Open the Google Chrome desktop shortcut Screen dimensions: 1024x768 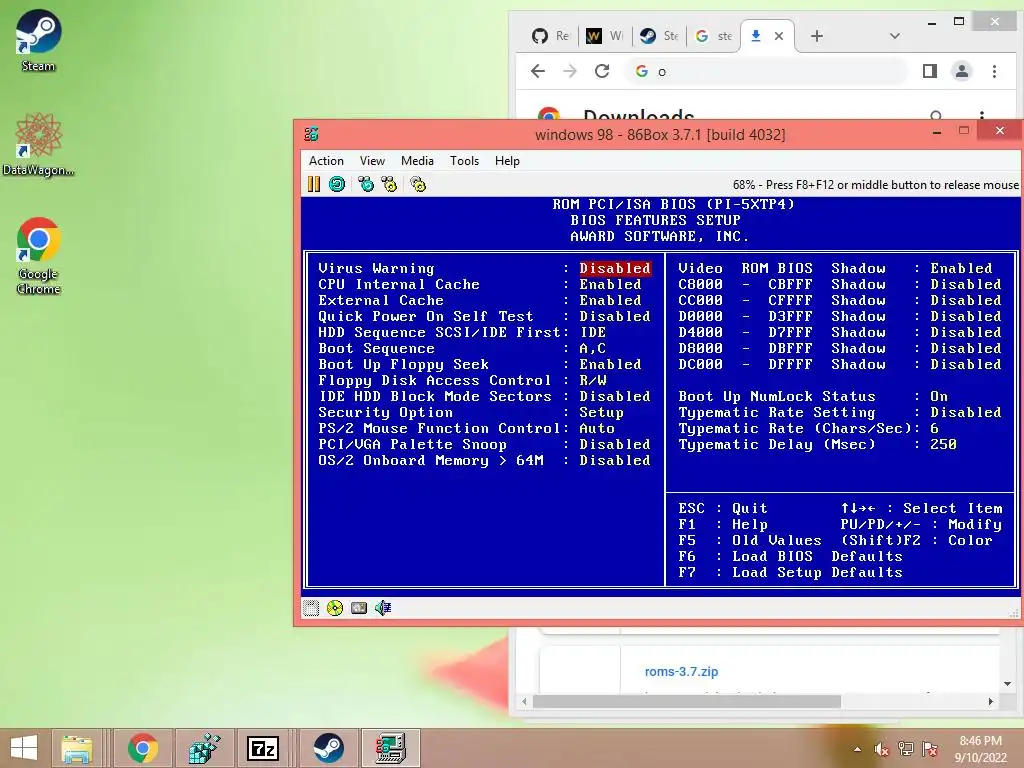(x=39, y=256)
